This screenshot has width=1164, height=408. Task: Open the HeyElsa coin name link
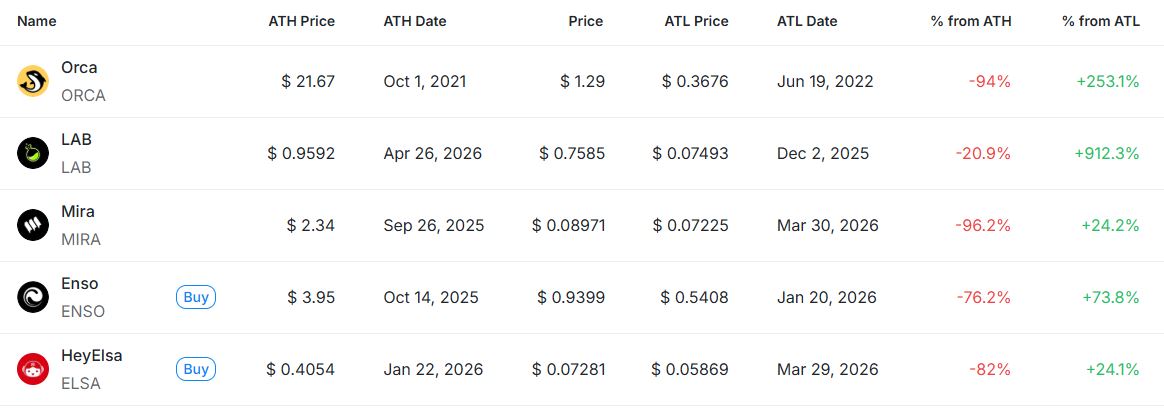coord(92,356)
